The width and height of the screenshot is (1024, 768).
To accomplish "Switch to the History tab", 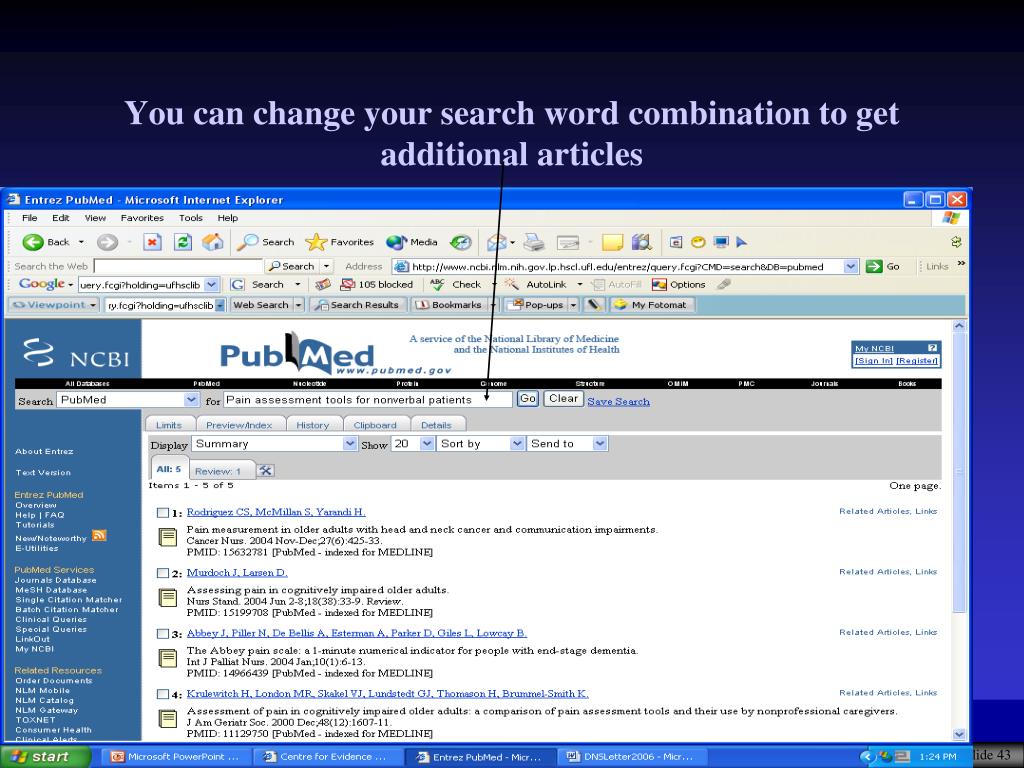I will pos(313,424).
